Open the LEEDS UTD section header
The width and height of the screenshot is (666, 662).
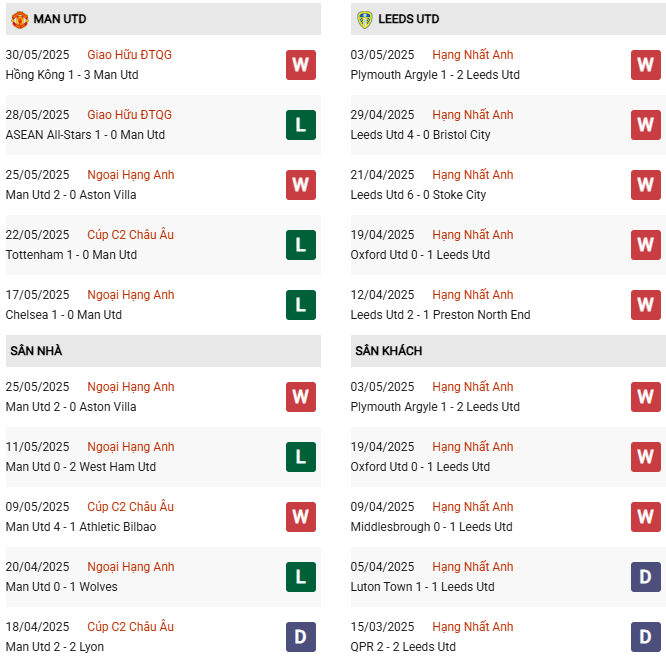coord(408,19)
